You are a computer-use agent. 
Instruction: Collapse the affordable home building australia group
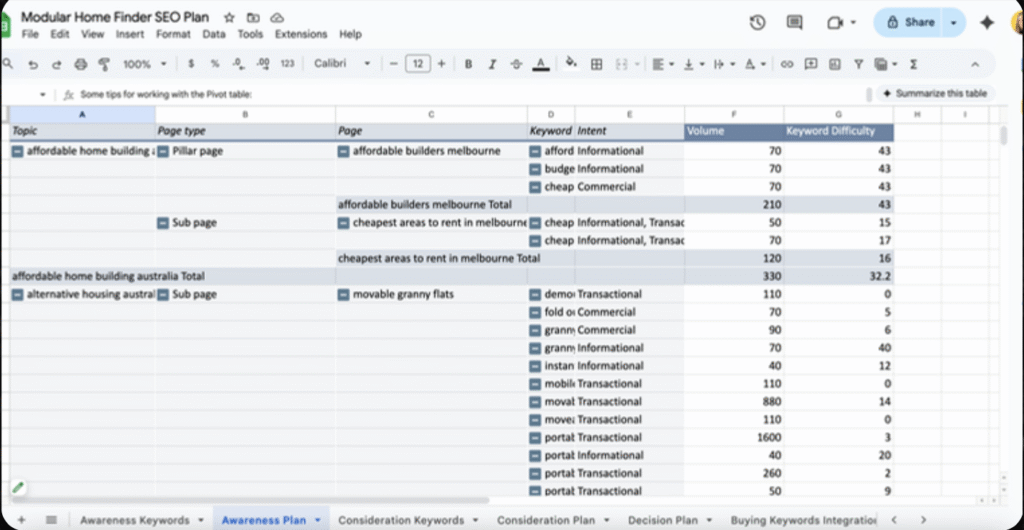[17, 151]
